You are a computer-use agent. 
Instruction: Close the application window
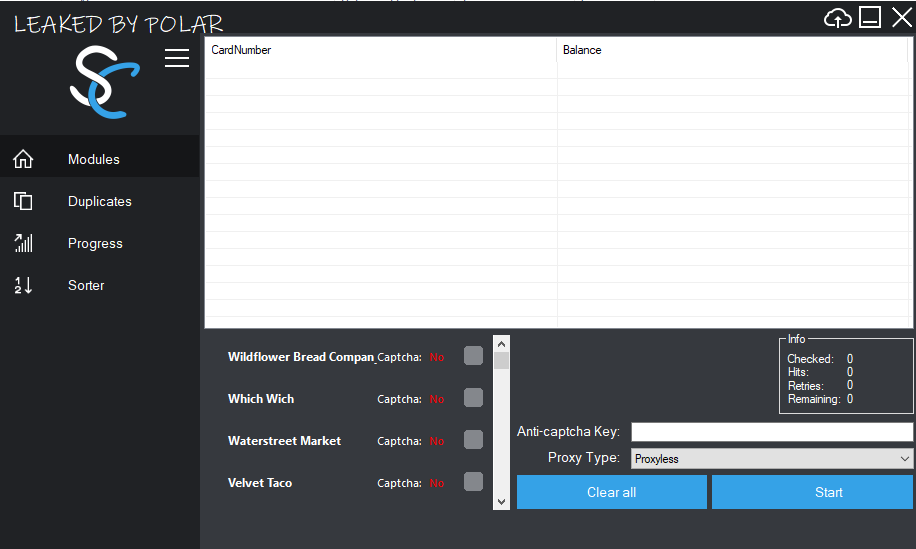(x=902, y=17)
